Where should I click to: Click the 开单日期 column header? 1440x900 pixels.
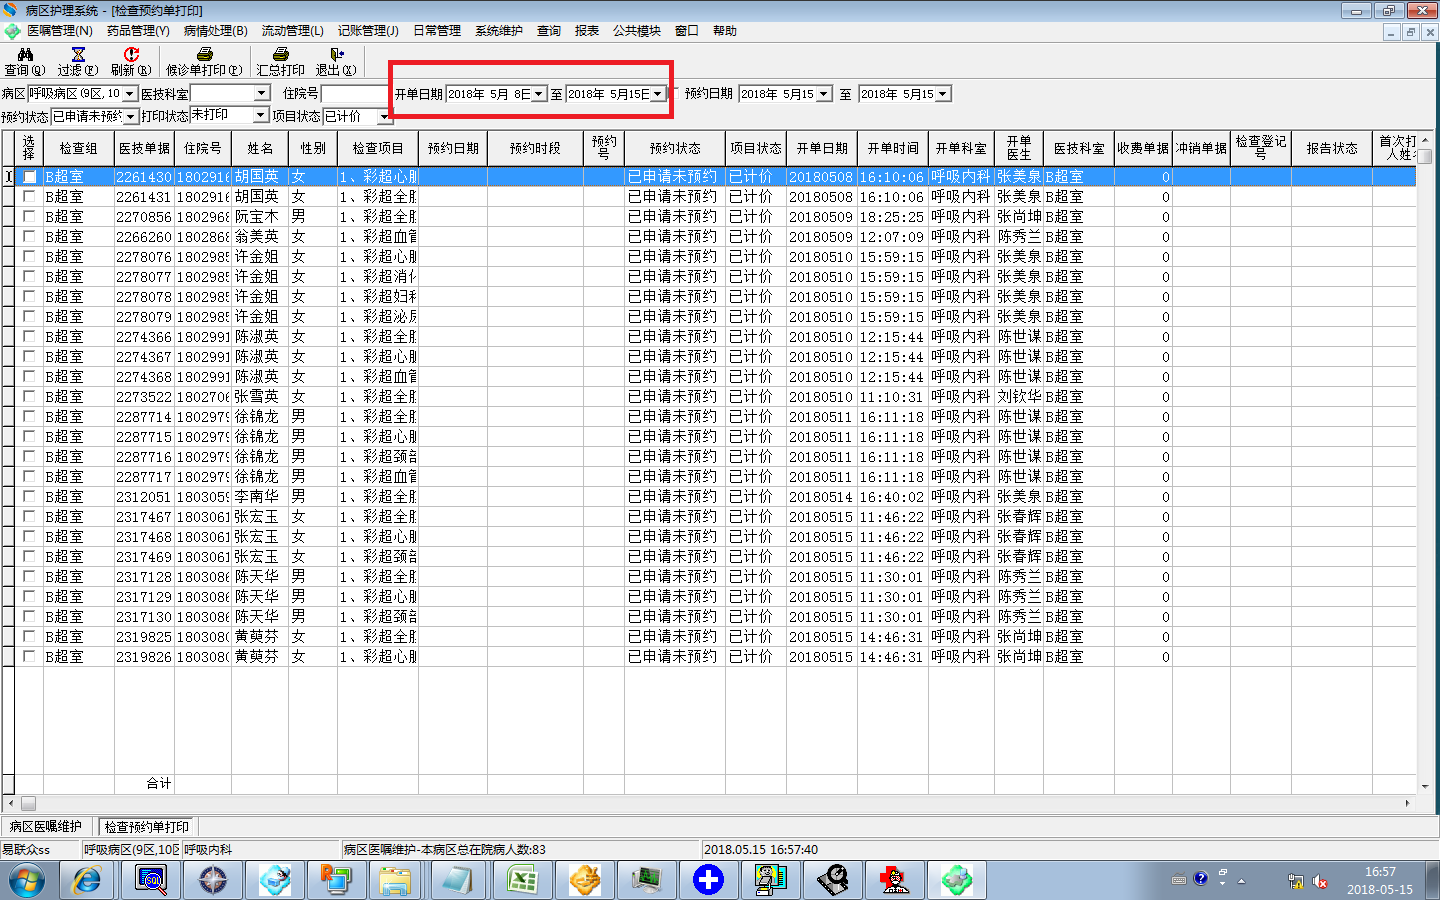click(x=822, y=148)
